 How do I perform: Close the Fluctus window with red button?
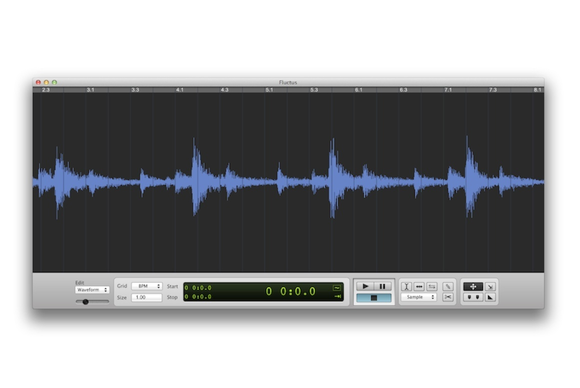38,82
